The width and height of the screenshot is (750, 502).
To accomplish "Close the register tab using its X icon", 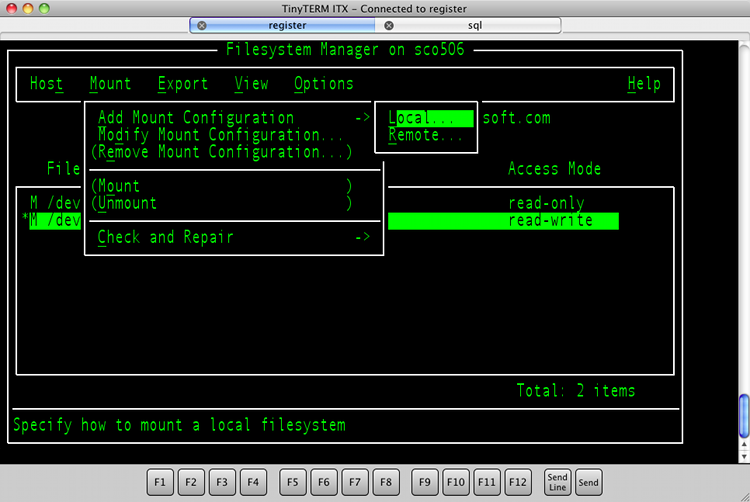I will (x=202, y=25).
